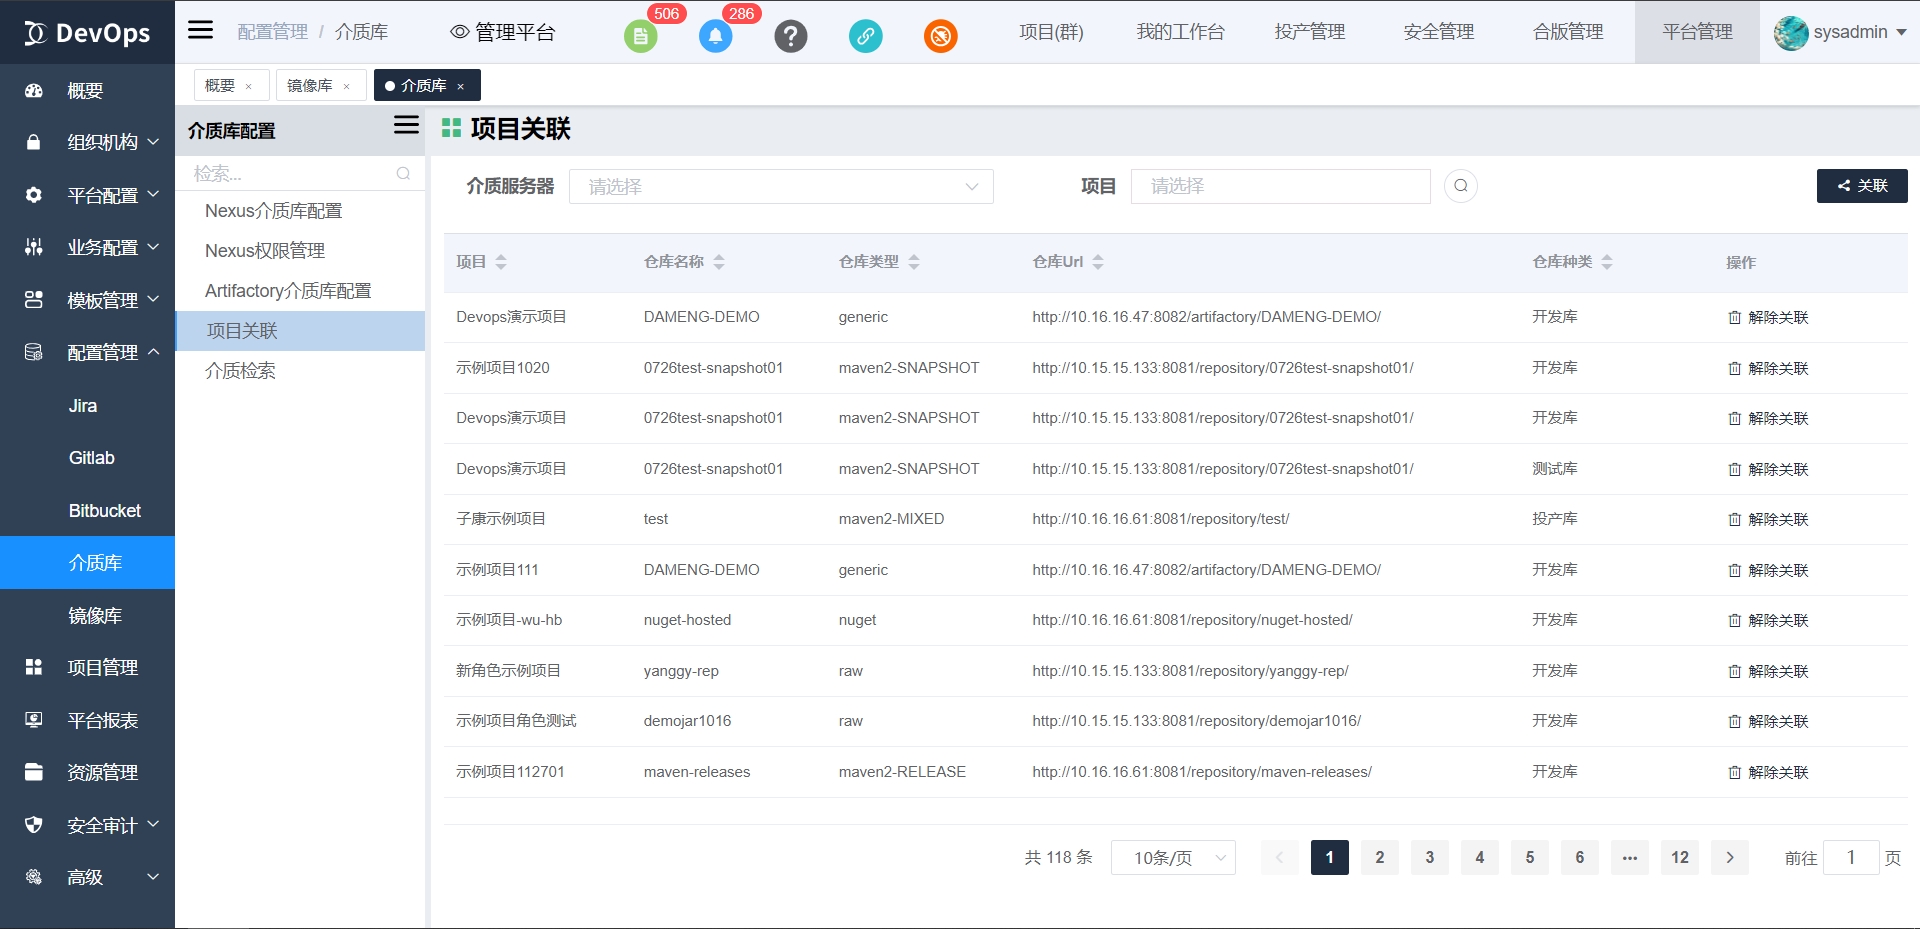Click the question mark help icon
This screenshot has width=1920, height=929.
pos(790,37)
